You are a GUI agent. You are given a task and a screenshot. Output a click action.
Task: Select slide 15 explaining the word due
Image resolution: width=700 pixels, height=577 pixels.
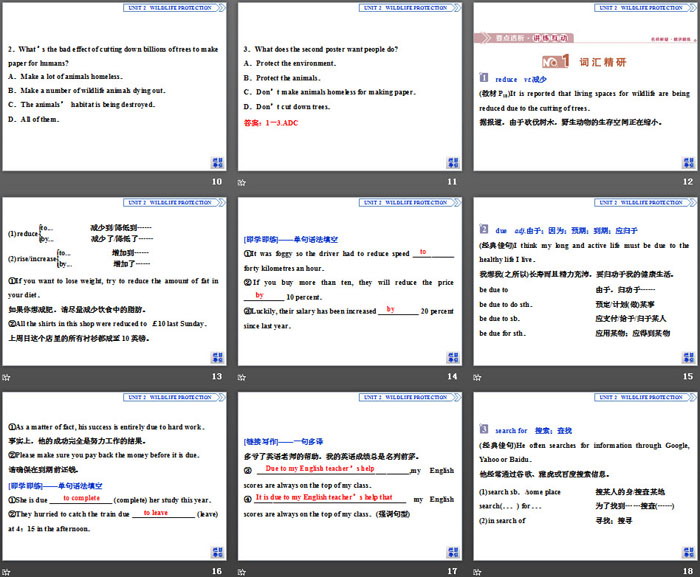coord(585,282)
